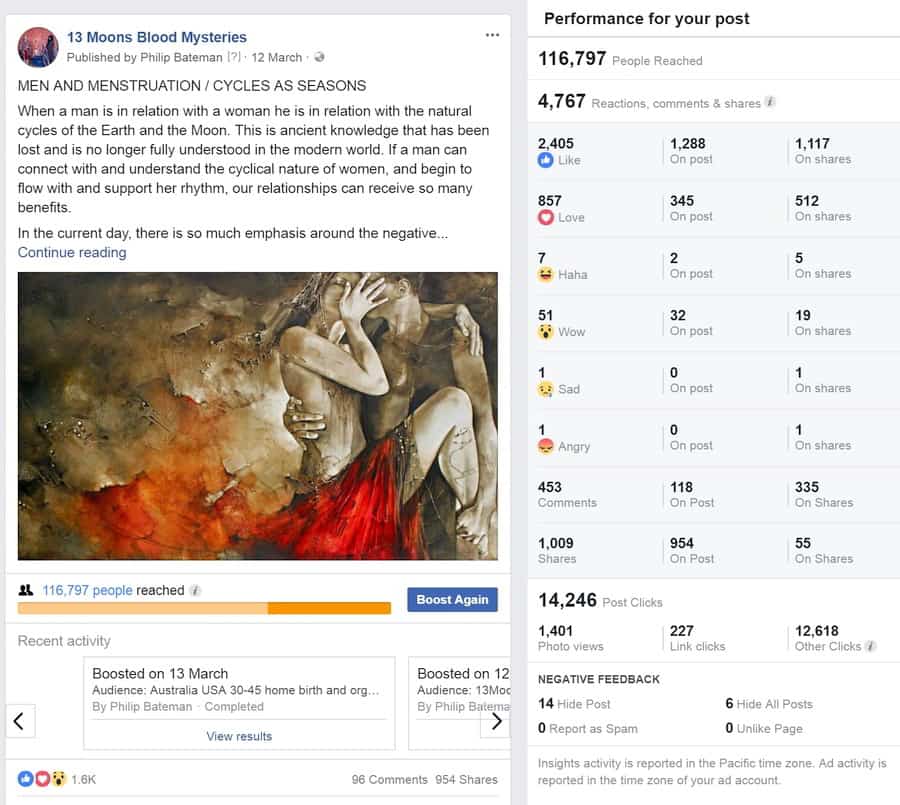Open the post painting image
This screenshot has height=805, width=900.
[x=258, y=416]
